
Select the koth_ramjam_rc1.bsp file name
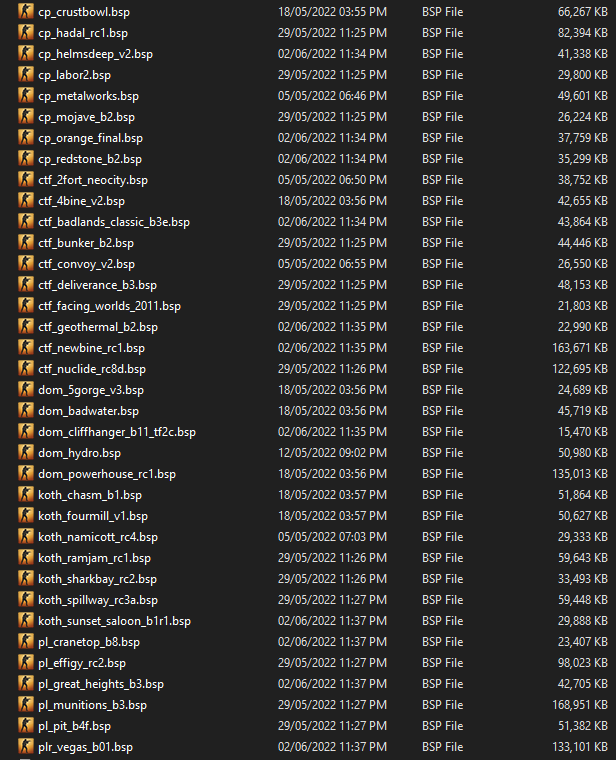[95, 558]
